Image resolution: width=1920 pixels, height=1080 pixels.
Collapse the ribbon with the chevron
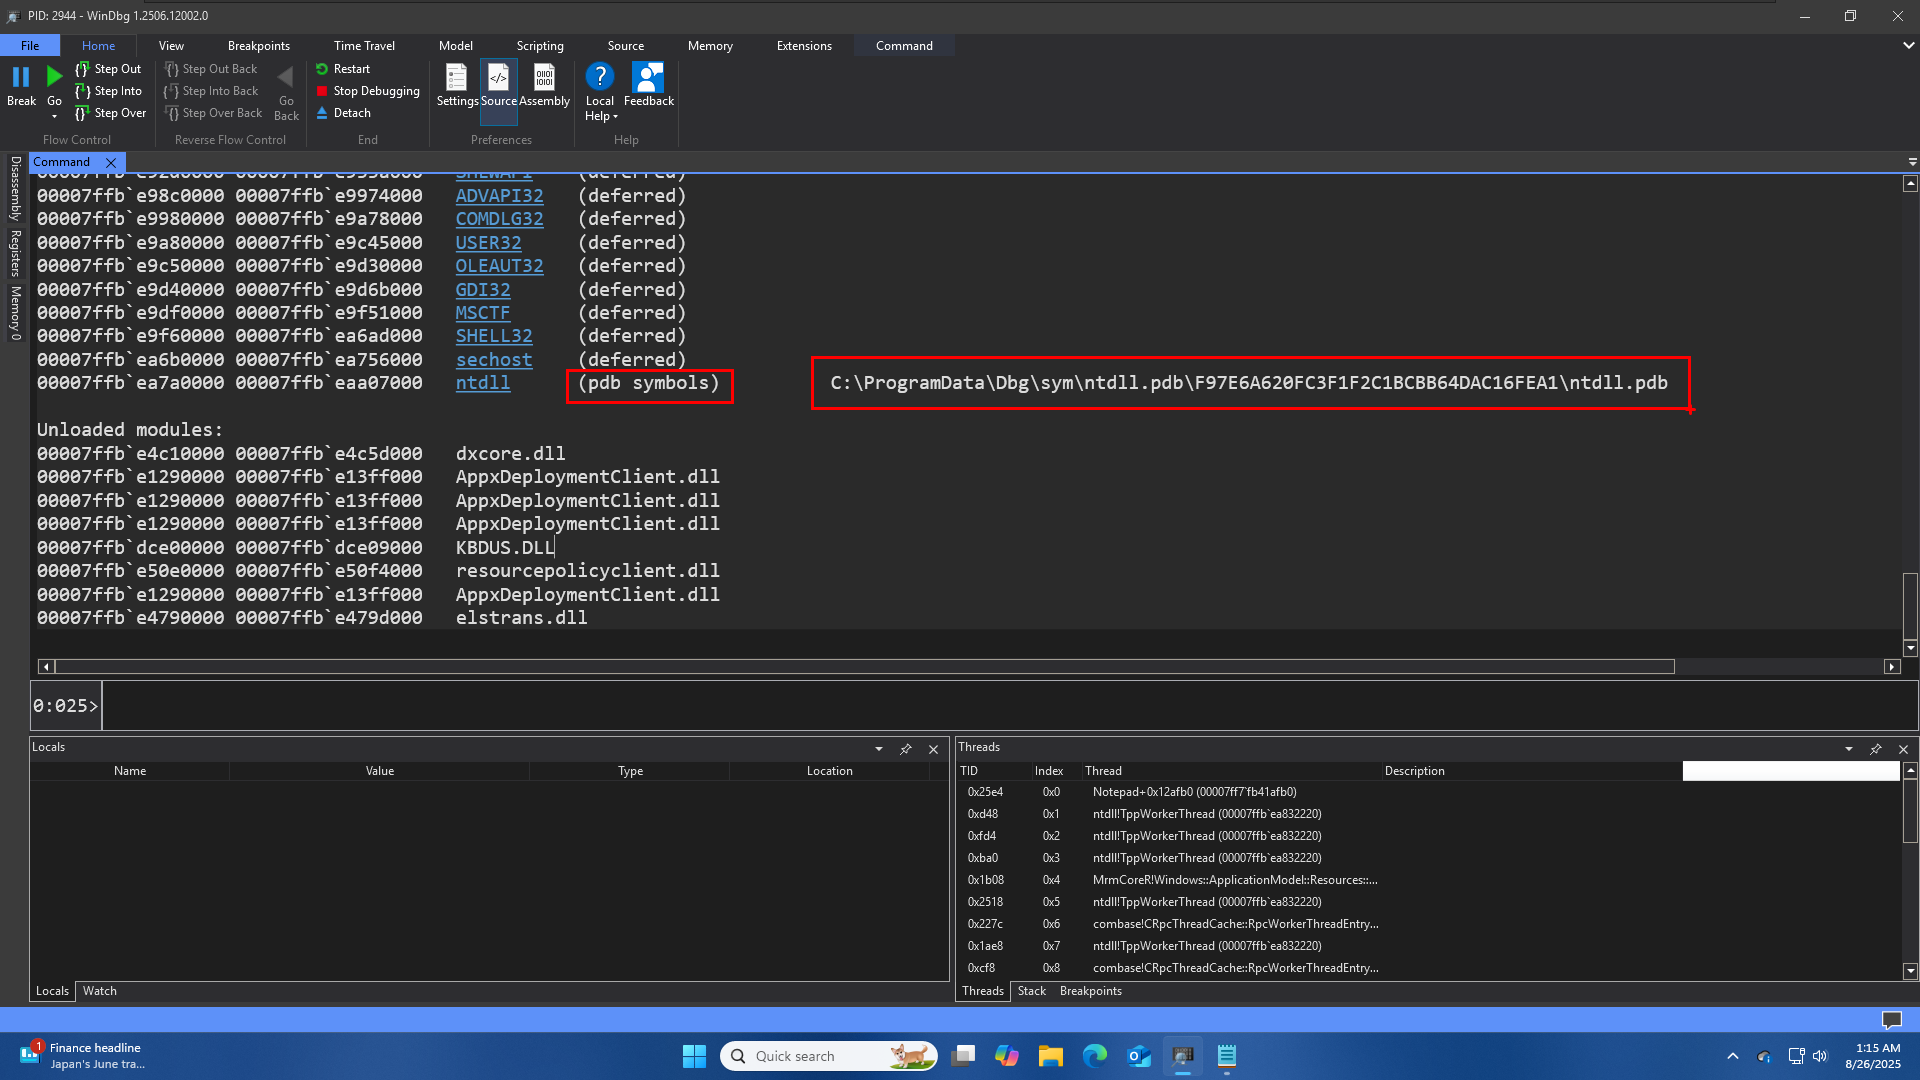point(1908,45)
